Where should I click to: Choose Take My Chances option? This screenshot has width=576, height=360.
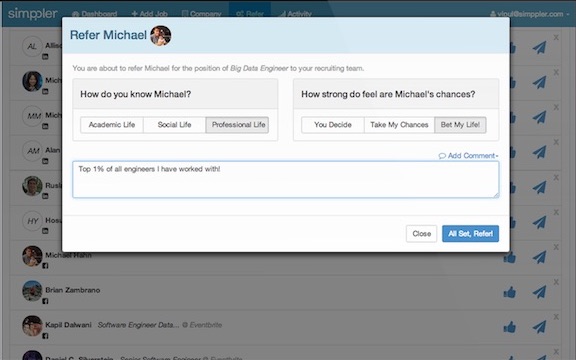[399, 125]
